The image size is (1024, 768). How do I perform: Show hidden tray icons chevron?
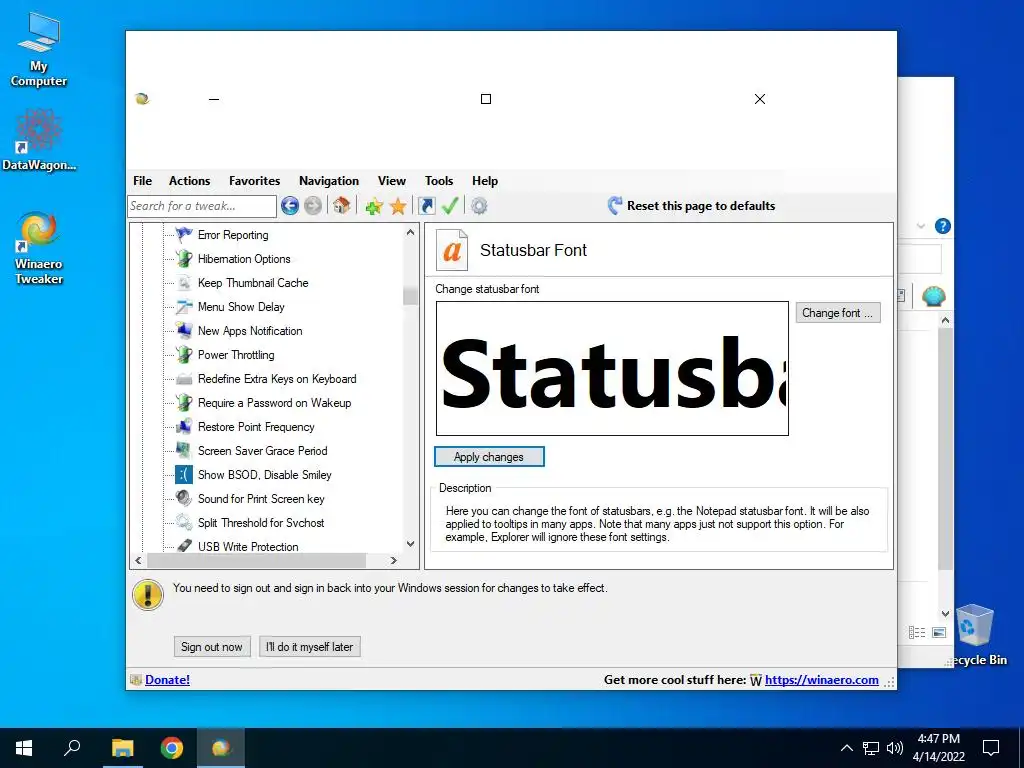pyautogui.click(x=846, y=748)
